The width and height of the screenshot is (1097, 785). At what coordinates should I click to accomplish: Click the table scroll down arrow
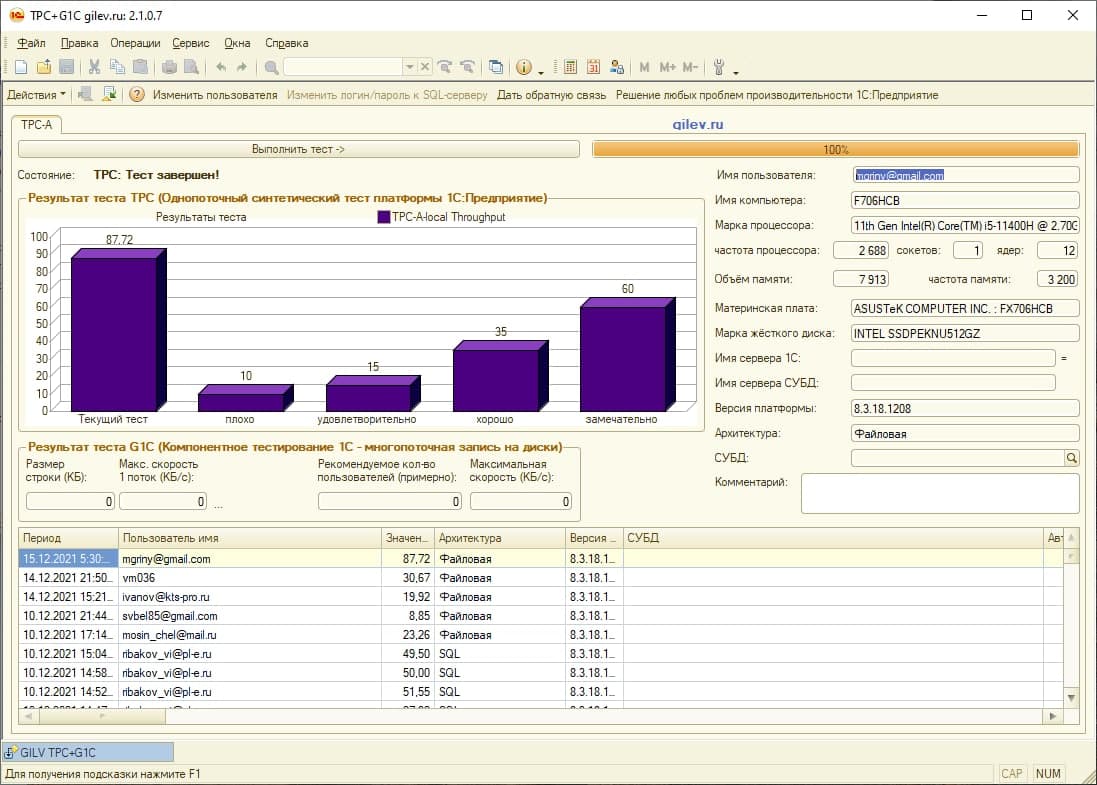(1070, 698)
